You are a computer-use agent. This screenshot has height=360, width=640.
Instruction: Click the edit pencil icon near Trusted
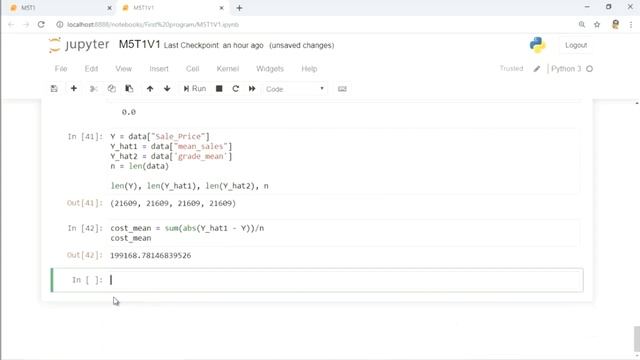537,69
